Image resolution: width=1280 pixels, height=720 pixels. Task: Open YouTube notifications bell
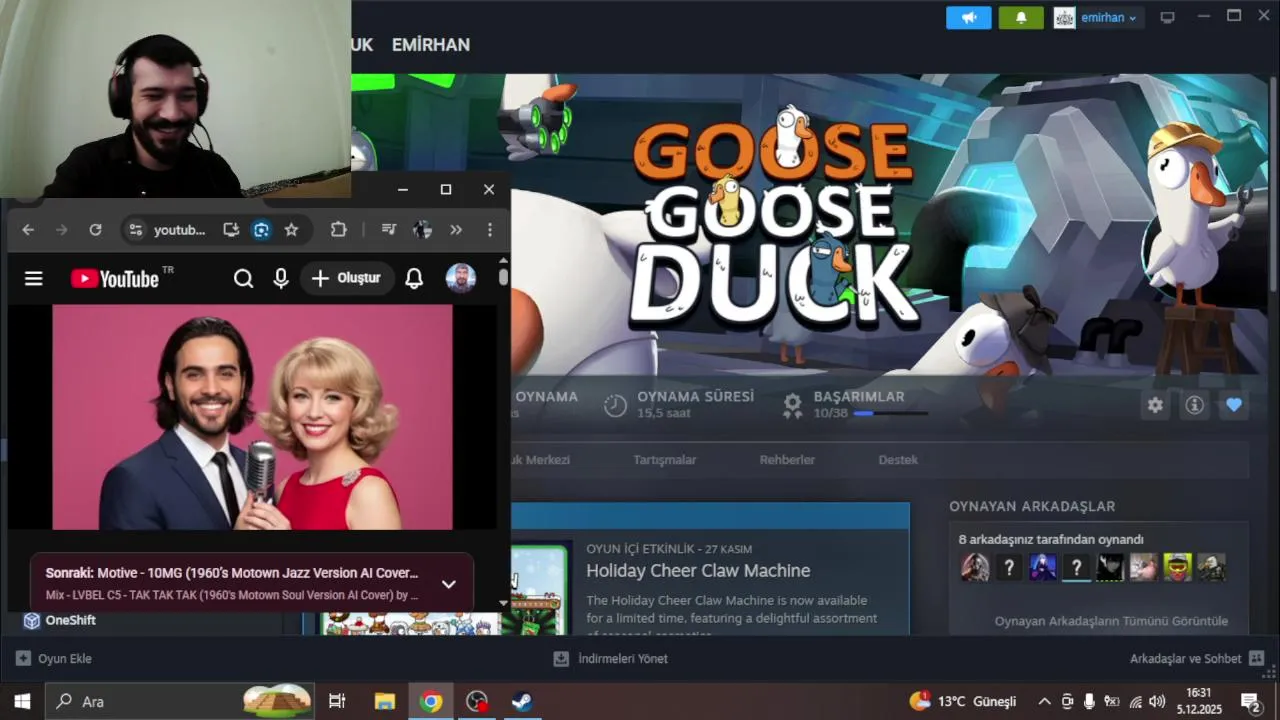414,278
